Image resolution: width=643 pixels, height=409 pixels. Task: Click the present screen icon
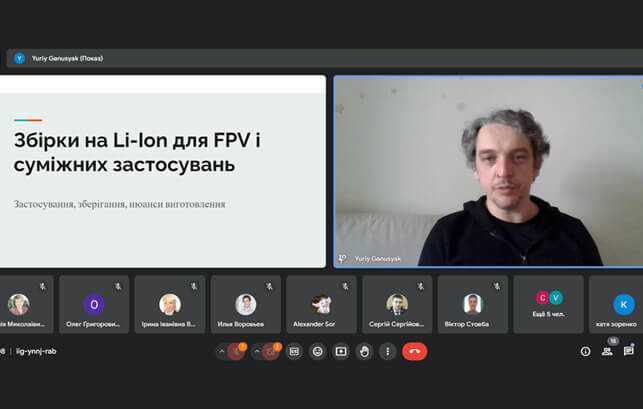[341, 352]
